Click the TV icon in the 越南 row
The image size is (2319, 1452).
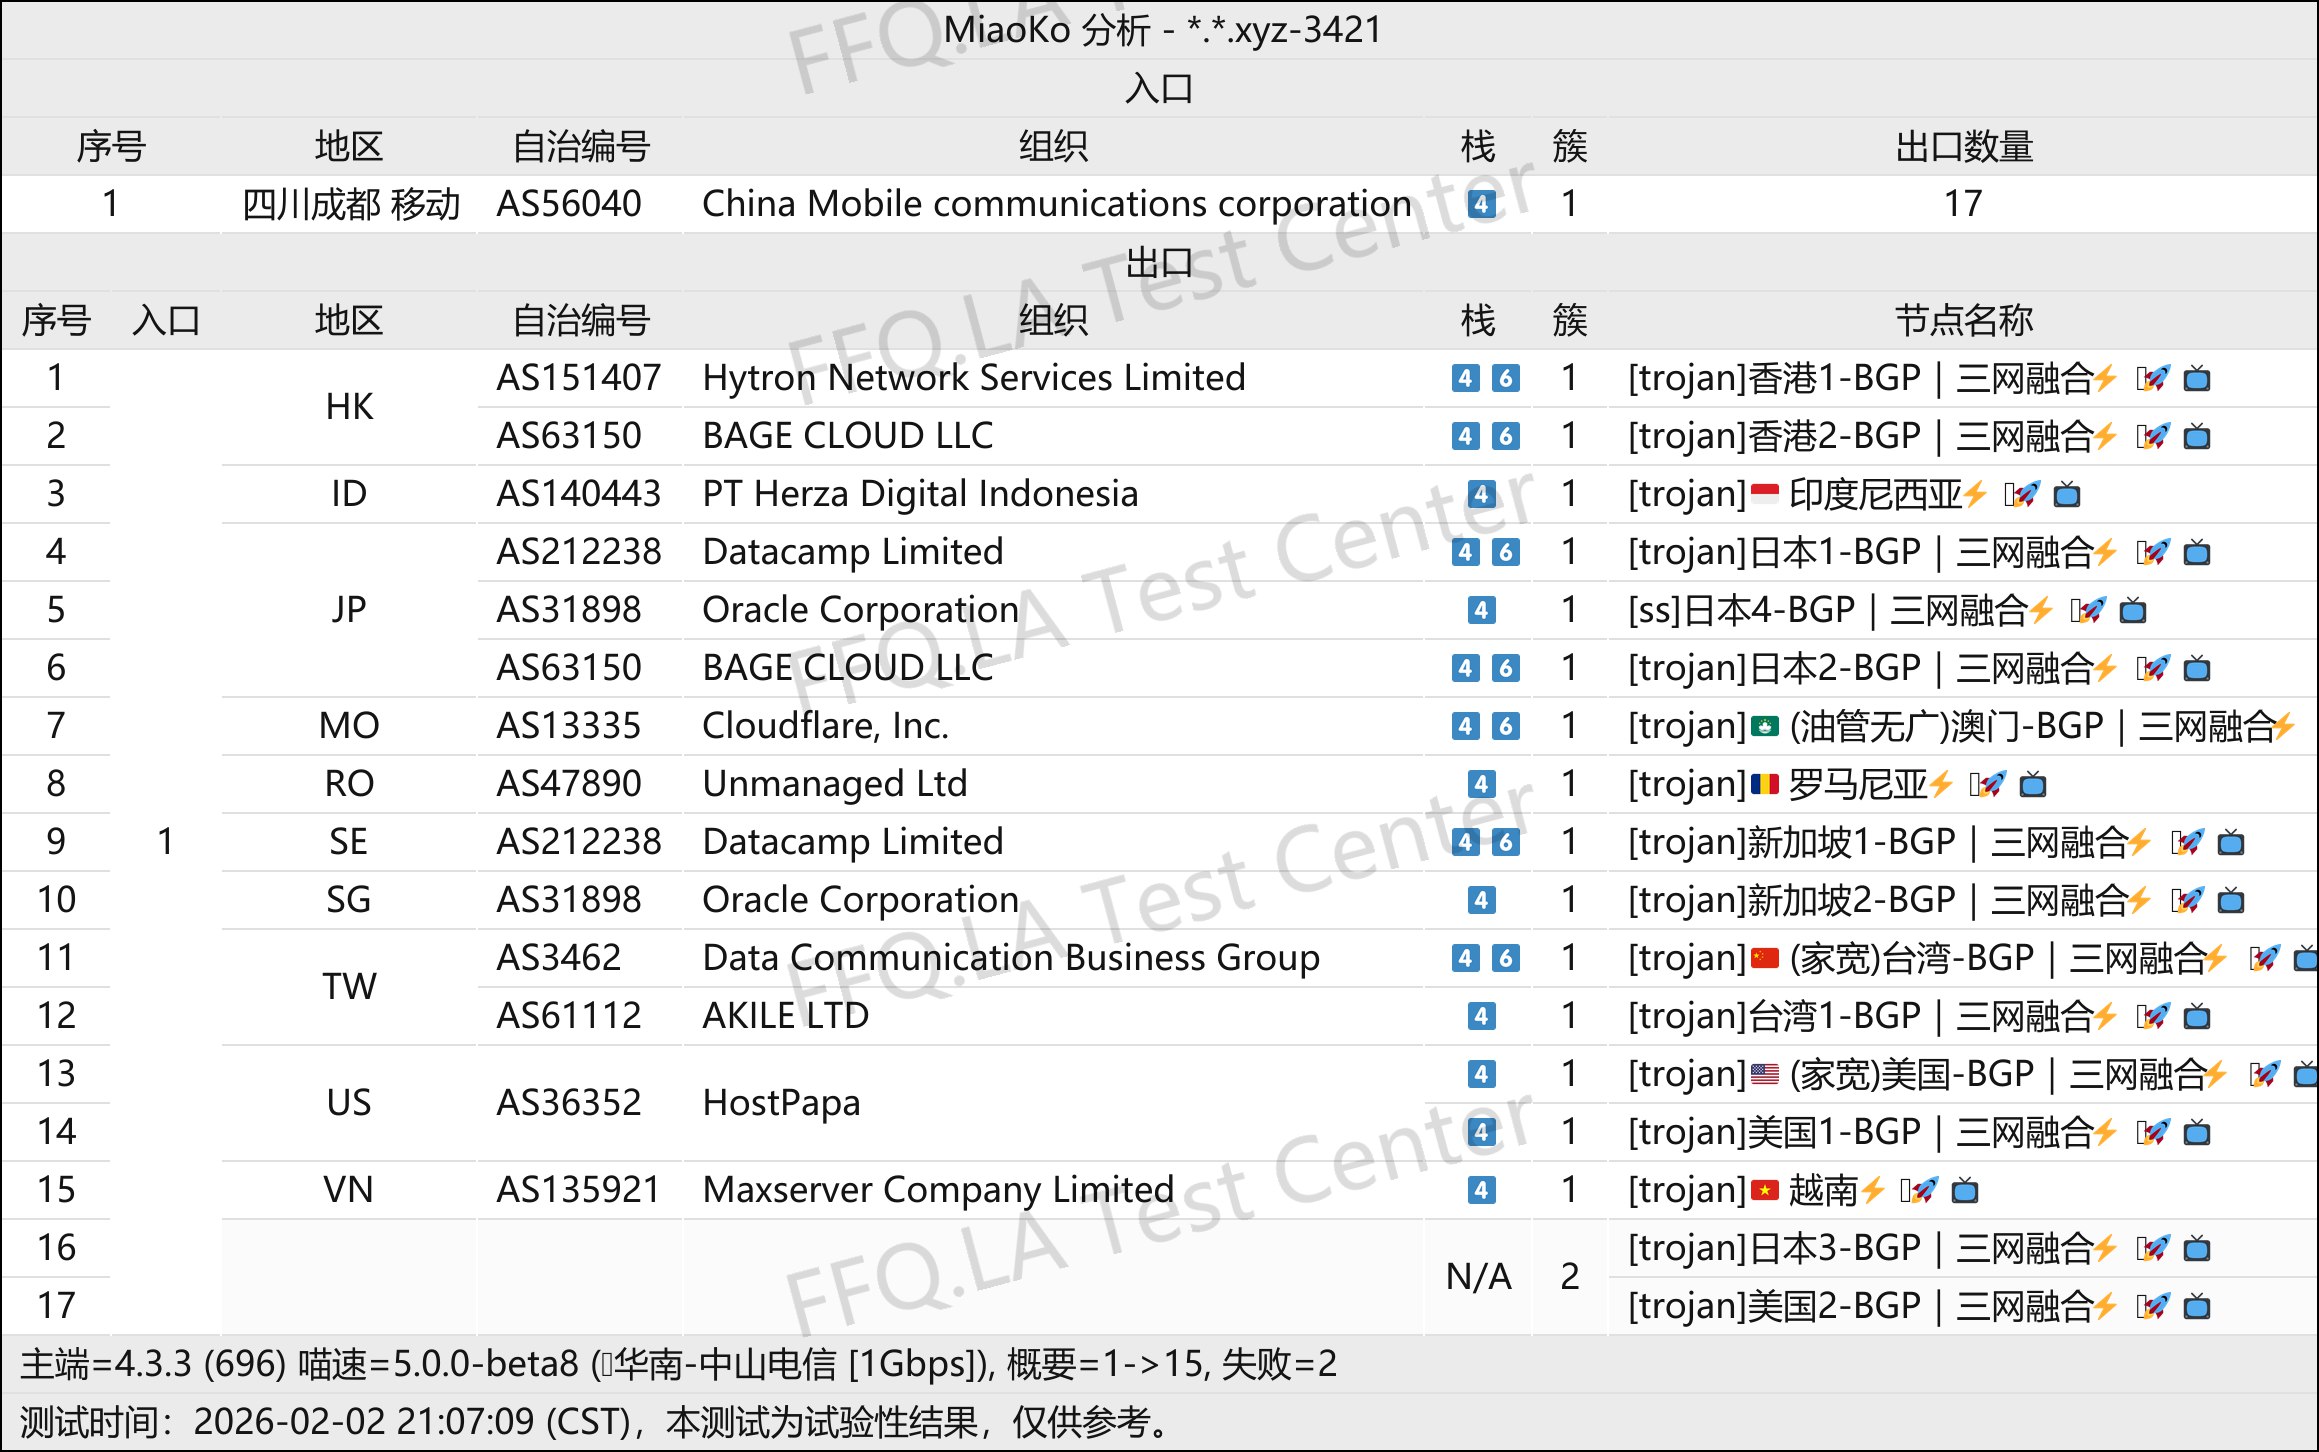click(1965, 1191)
